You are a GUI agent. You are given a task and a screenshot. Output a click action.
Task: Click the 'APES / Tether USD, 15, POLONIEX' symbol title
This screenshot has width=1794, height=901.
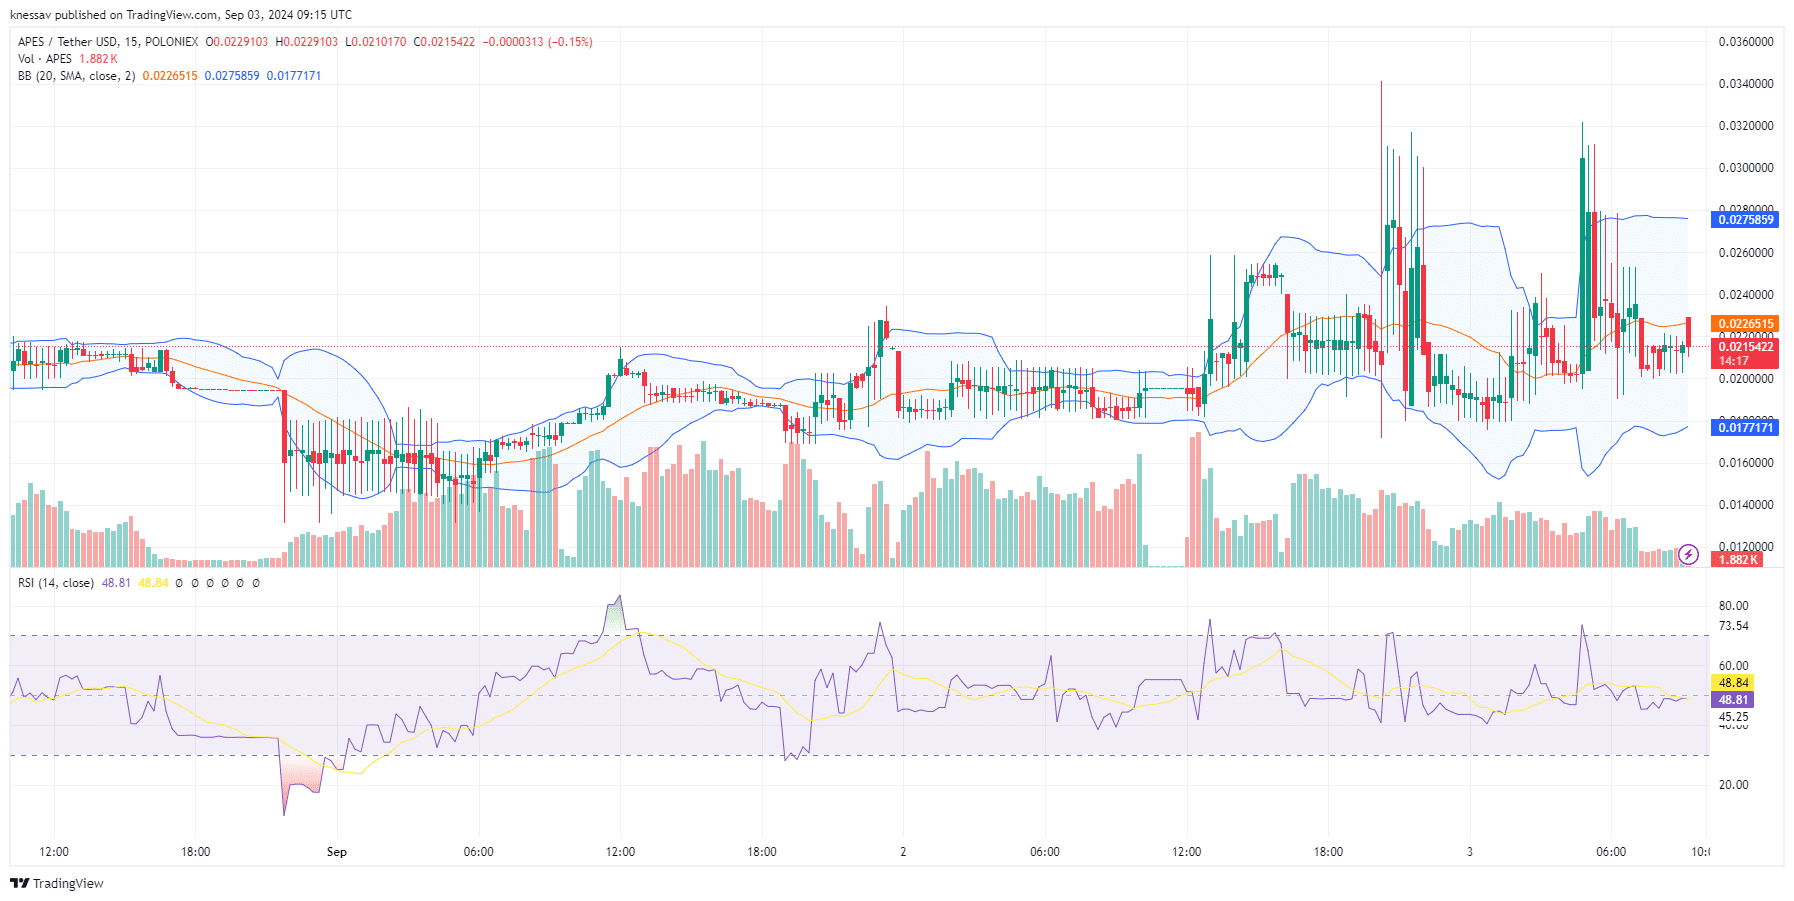click(x=108, y=42)
